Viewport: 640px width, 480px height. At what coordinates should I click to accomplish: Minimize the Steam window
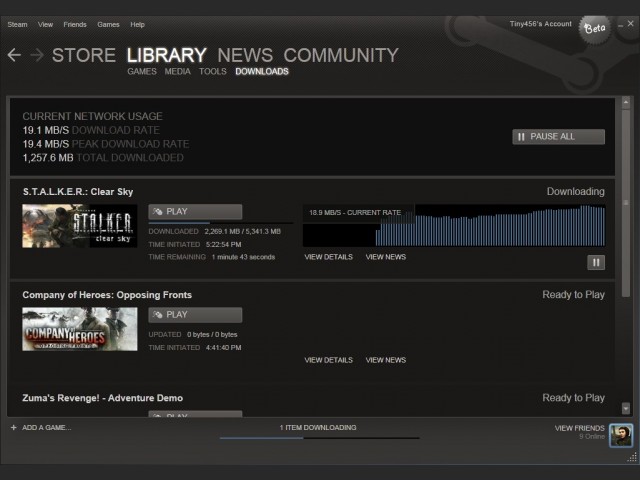tap(620, 24)
